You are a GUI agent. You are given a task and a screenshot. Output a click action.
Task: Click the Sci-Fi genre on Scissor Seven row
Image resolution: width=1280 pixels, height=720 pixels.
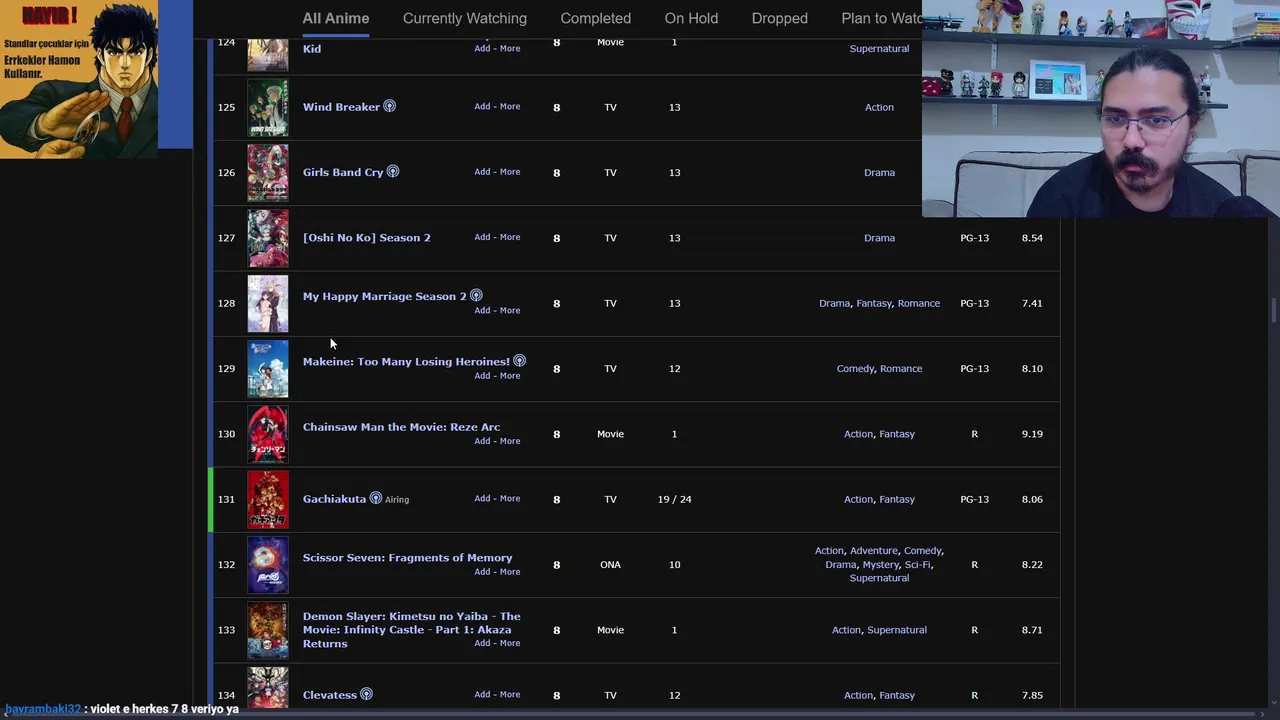click(x=917, y=564)
